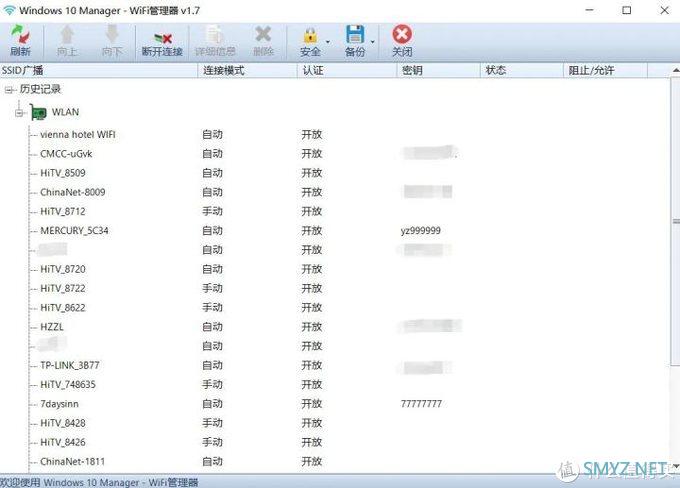The height and width of the screenshot is (488, 680).
Task: Click the vertical scrollbar up arrow
Action: click(x=676, y=70)
